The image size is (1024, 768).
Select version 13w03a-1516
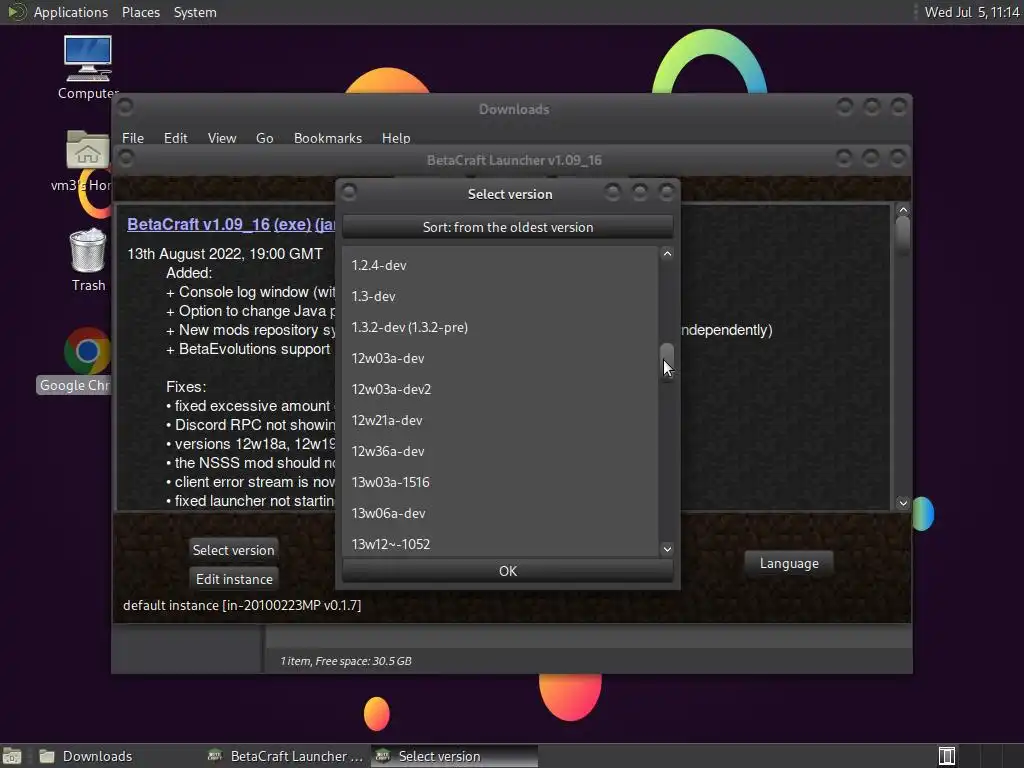500,482
